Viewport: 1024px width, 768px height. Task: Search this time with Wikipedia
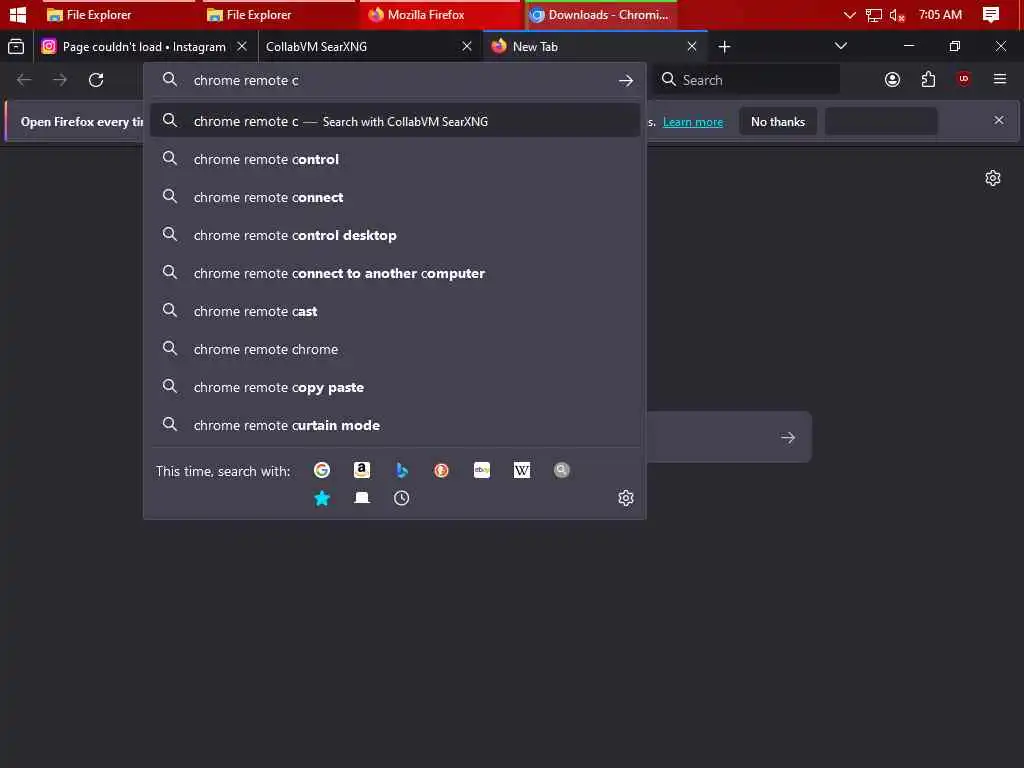coord(522,470)
